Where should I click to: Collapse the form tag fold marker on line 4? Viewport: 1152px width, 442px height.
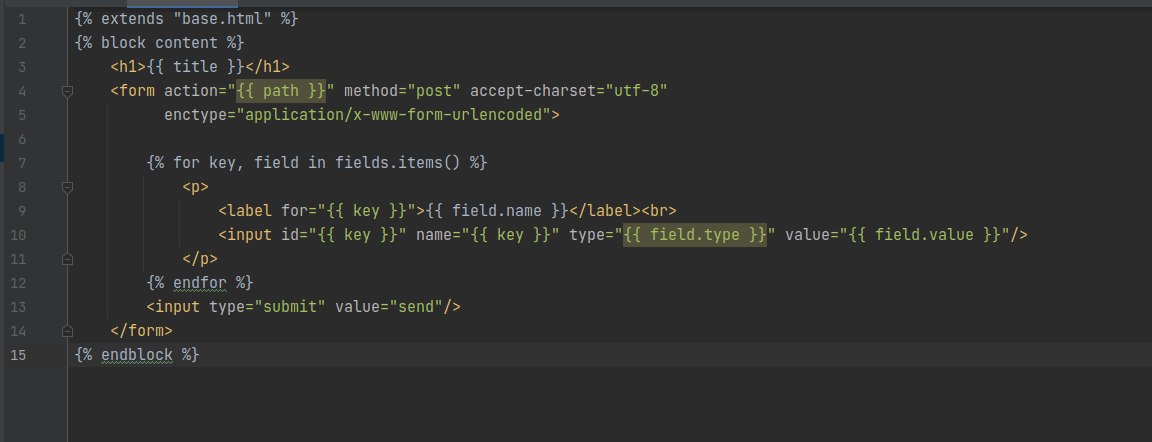68,91
